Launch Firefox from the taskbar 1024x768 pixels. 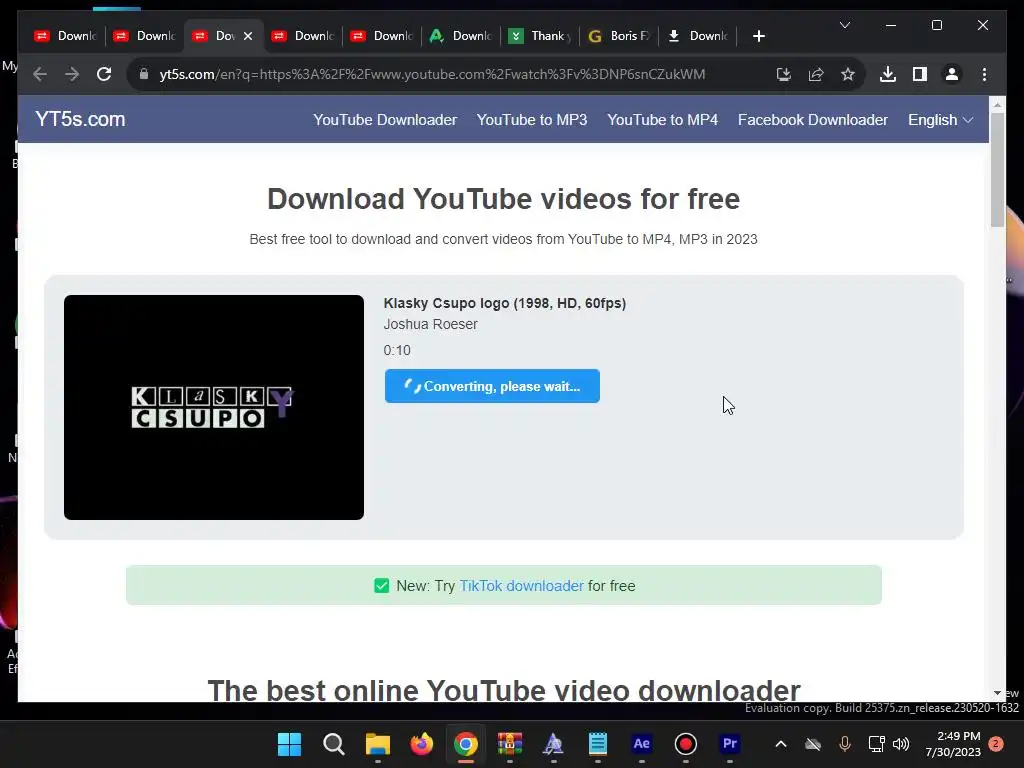[422, 744]
